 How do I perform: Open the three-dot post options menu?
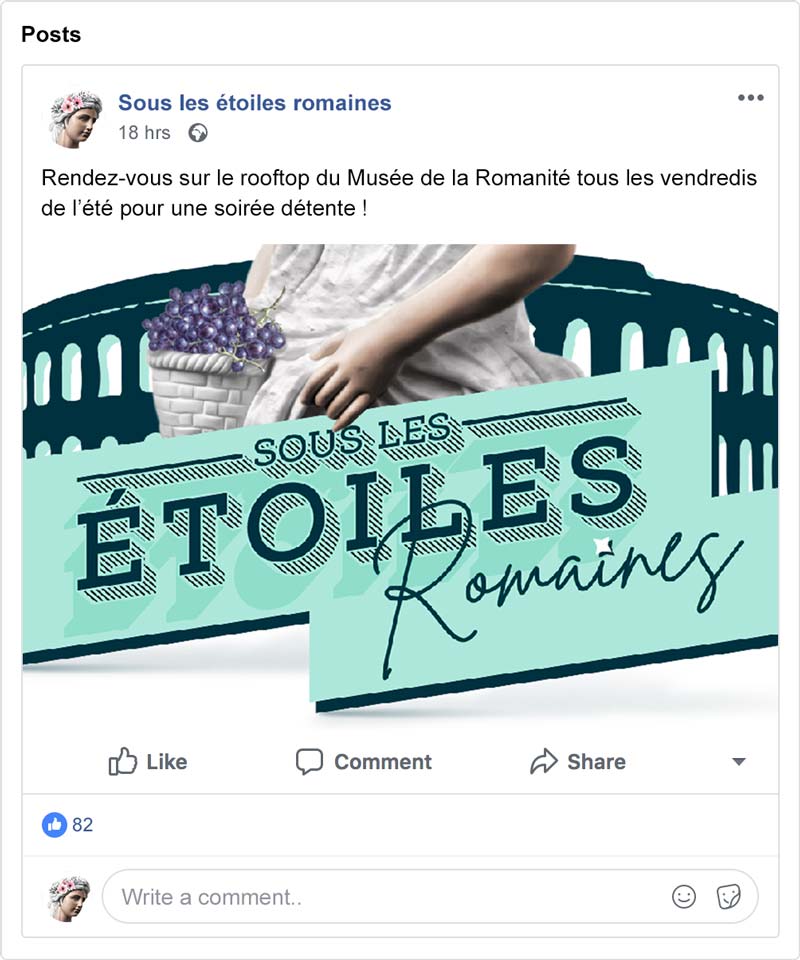(750, 98)
